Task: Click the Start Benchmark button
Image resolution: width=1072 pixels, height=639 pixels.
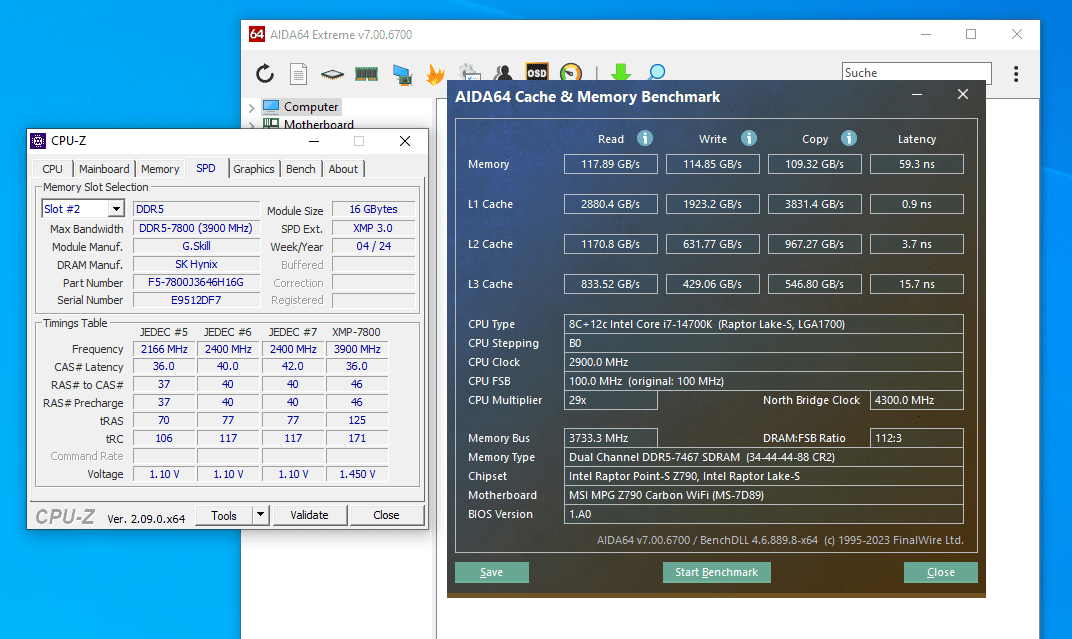Action: point(716,572)
